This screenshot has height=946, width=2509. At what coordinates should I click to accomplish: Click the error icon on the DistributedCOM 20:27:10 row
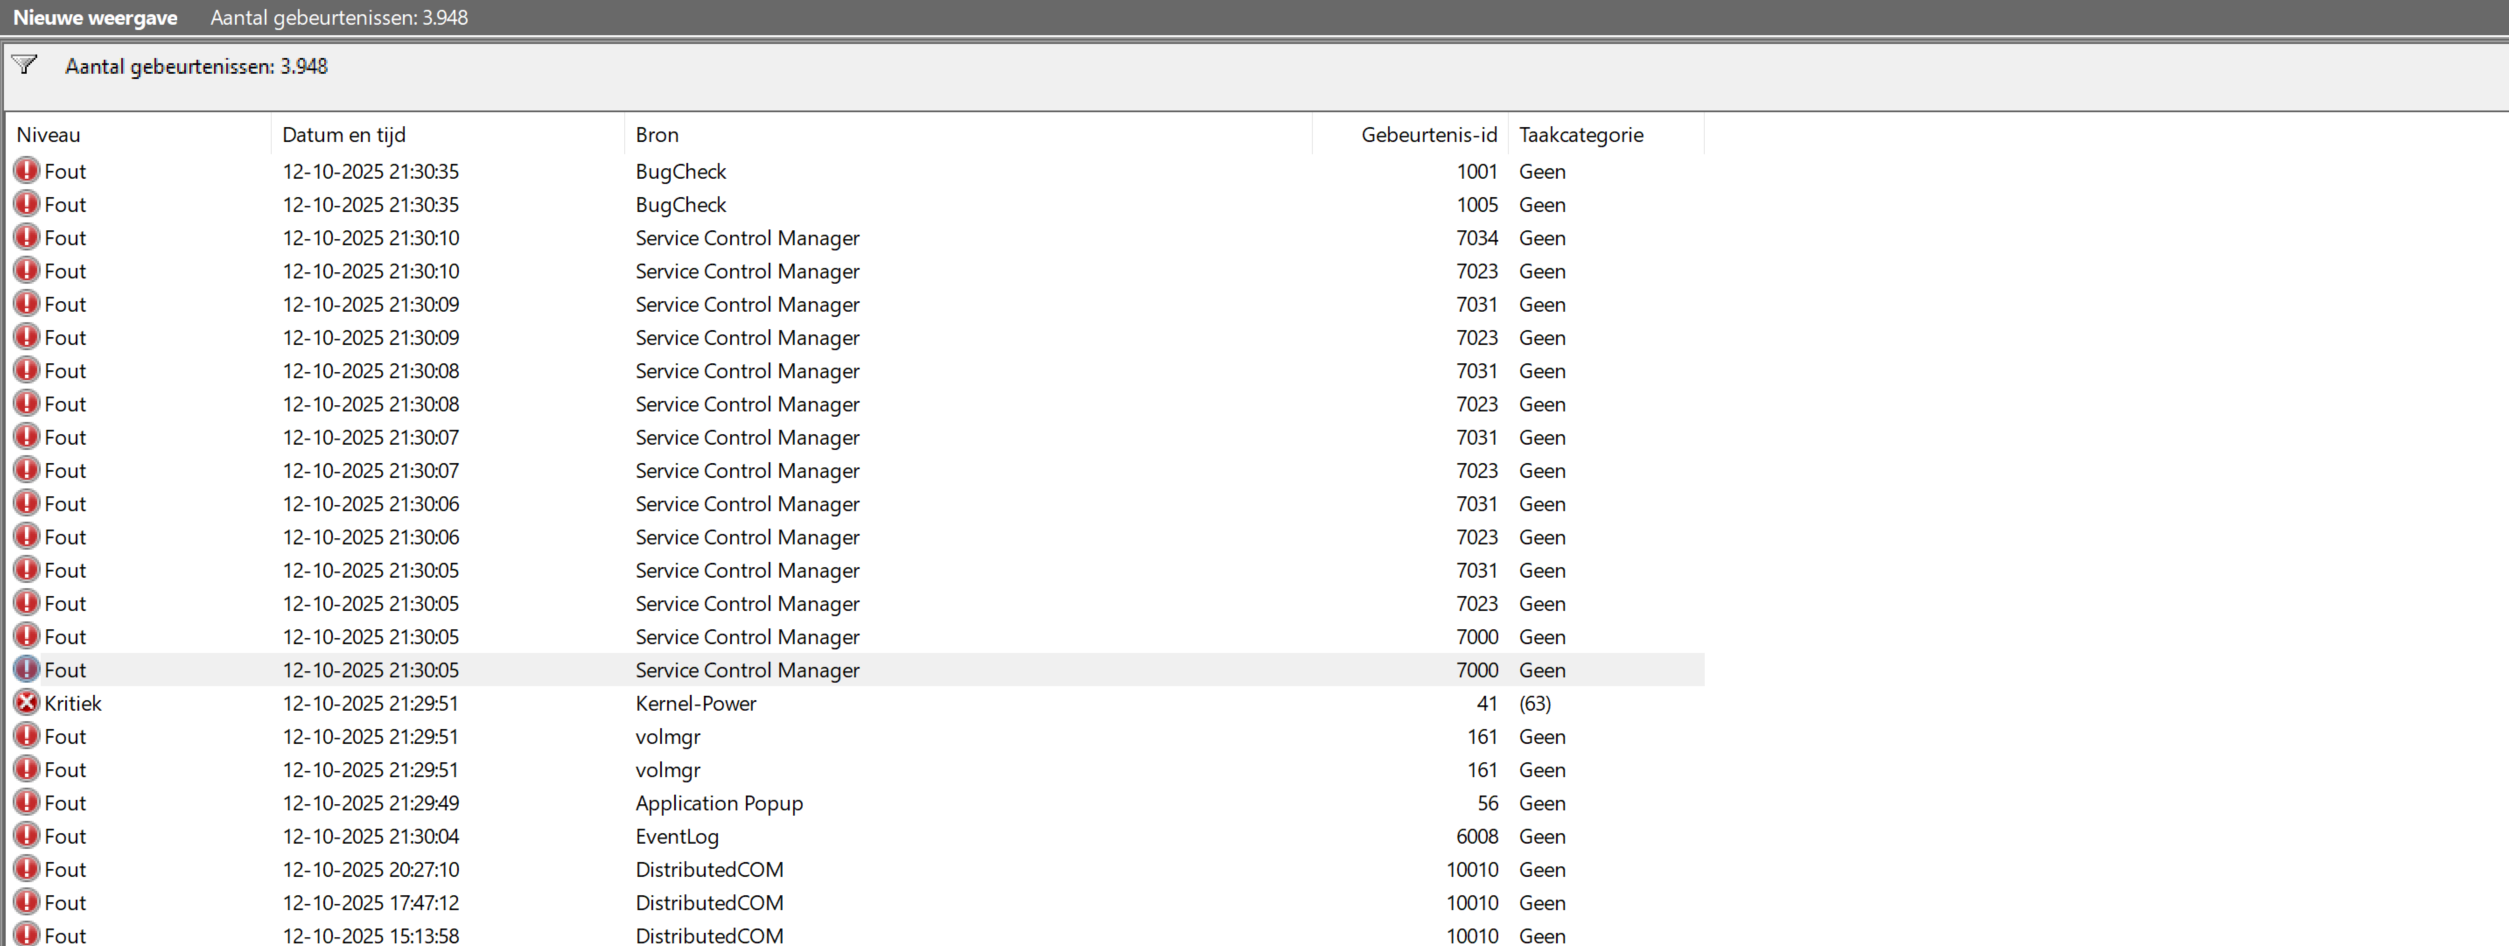(x=27, y=869)
